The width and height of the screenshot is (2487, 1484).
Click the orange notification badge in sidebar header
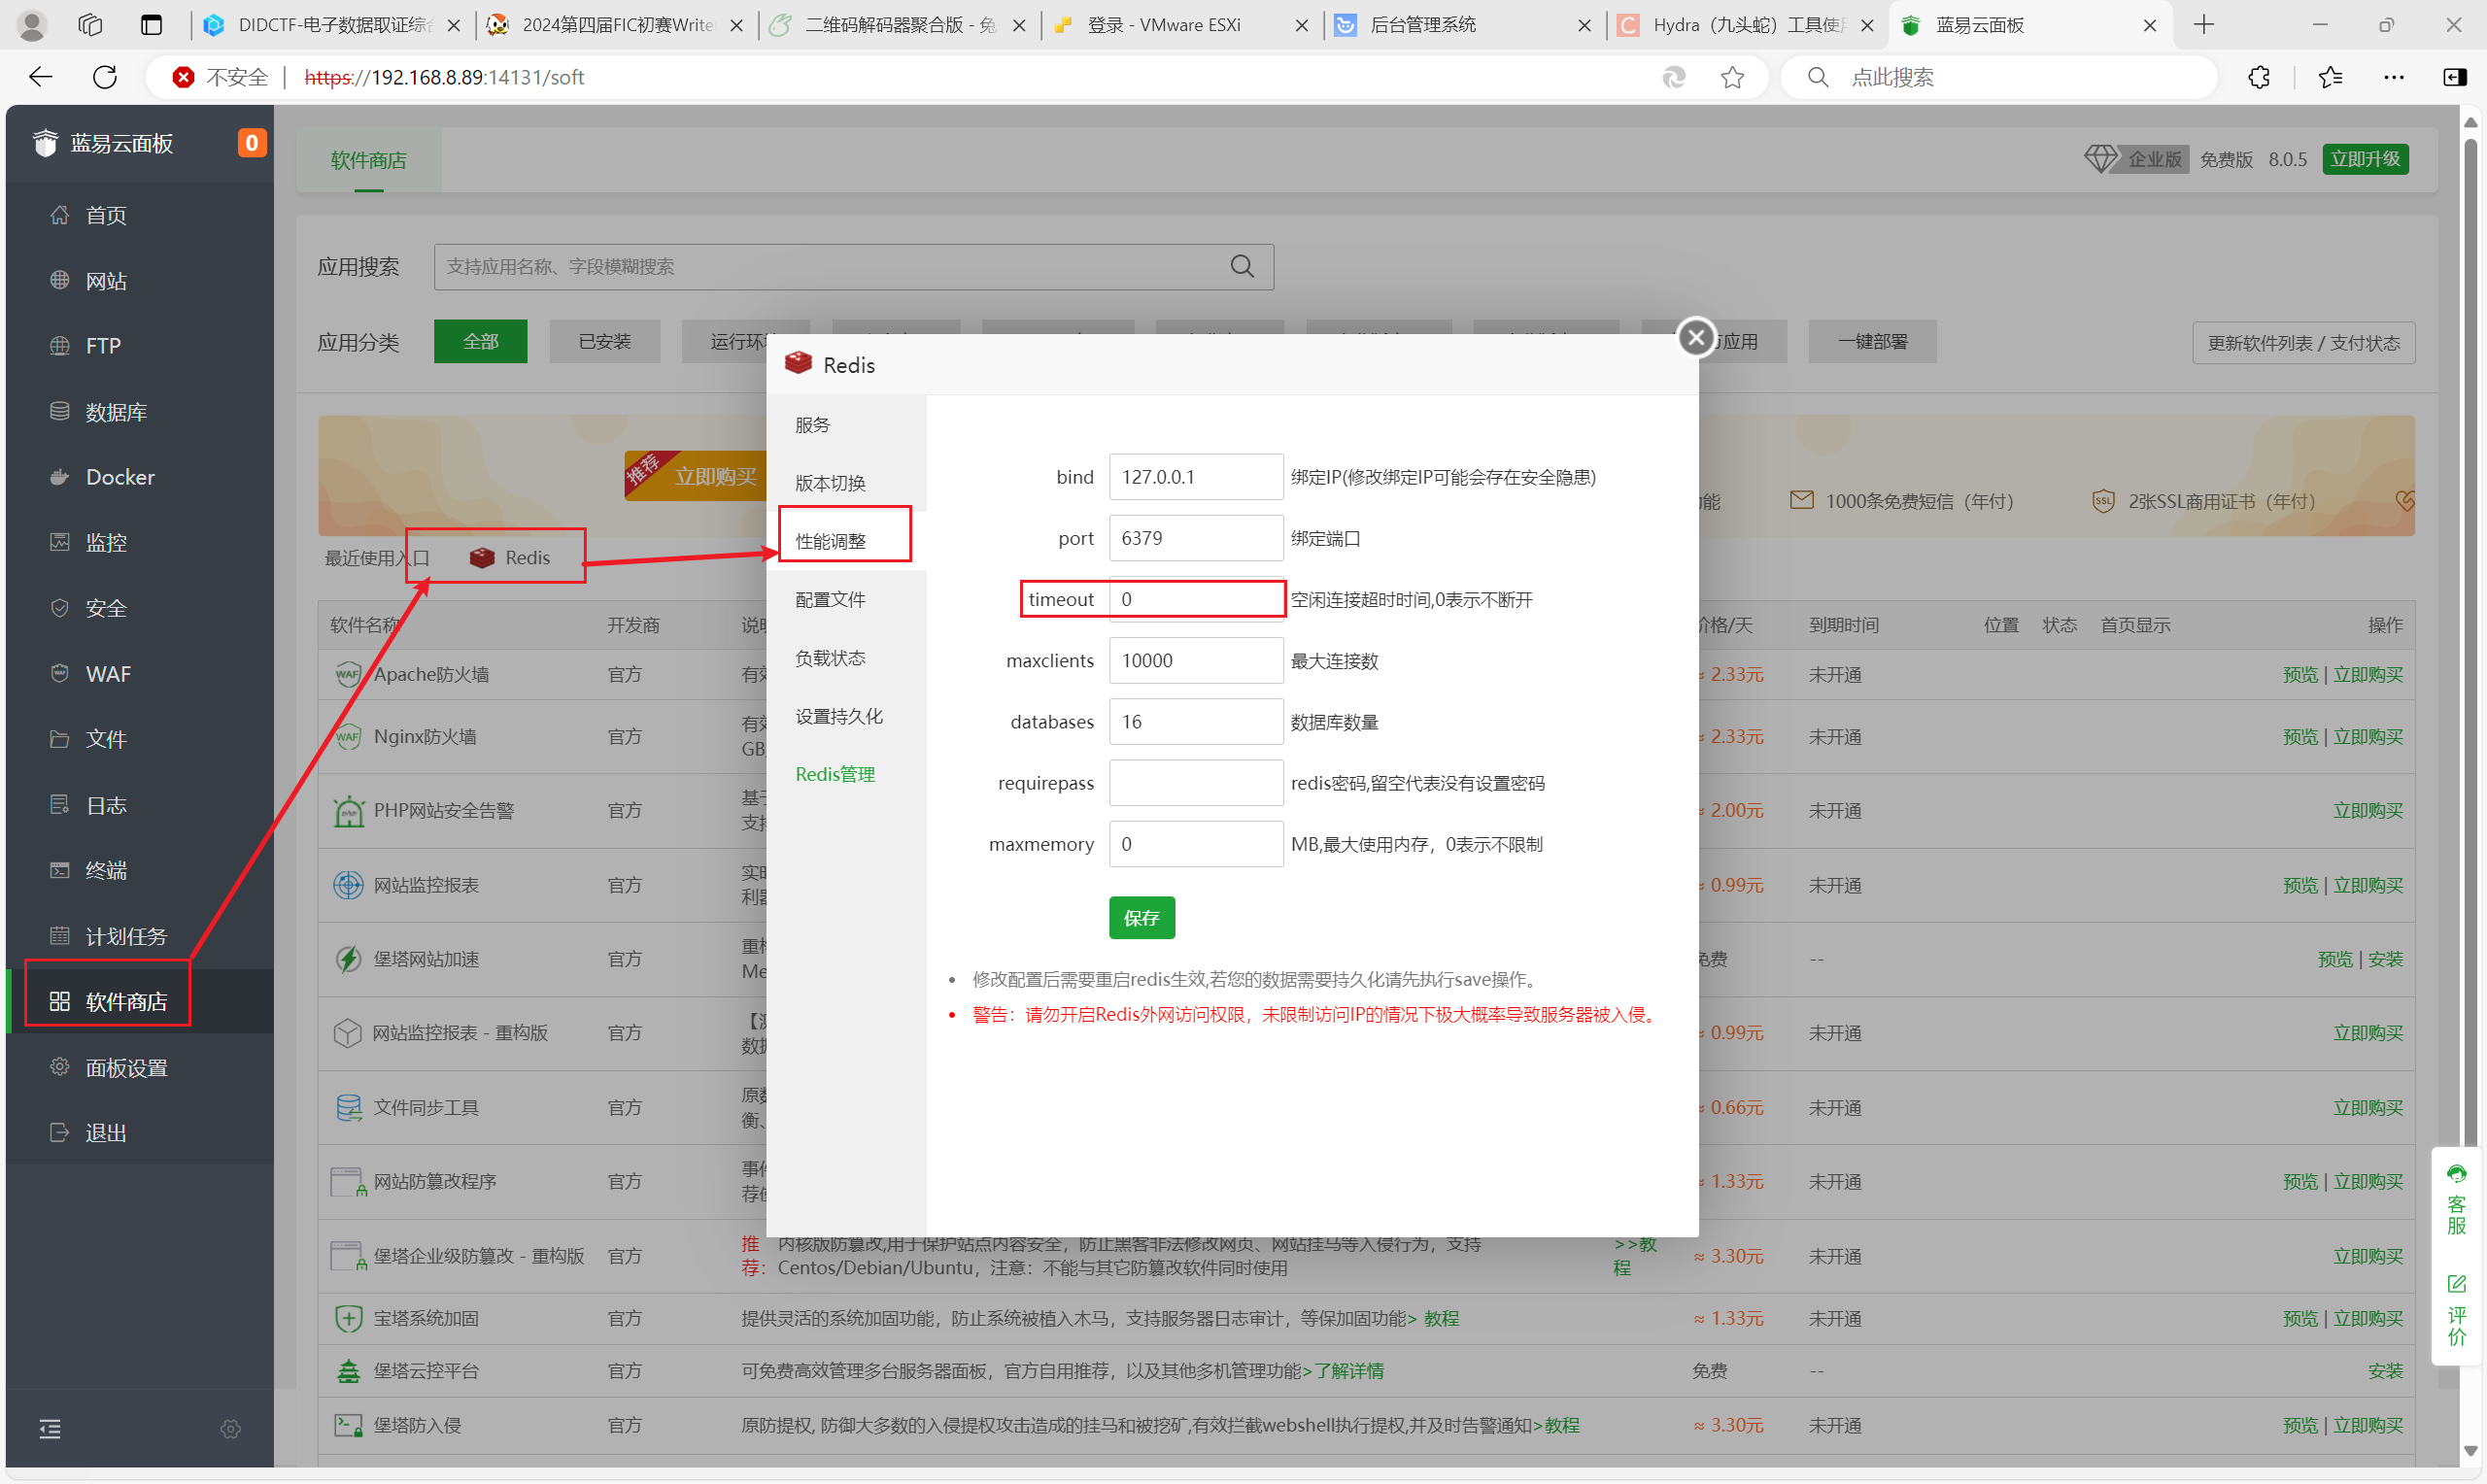tap(251, 143)
